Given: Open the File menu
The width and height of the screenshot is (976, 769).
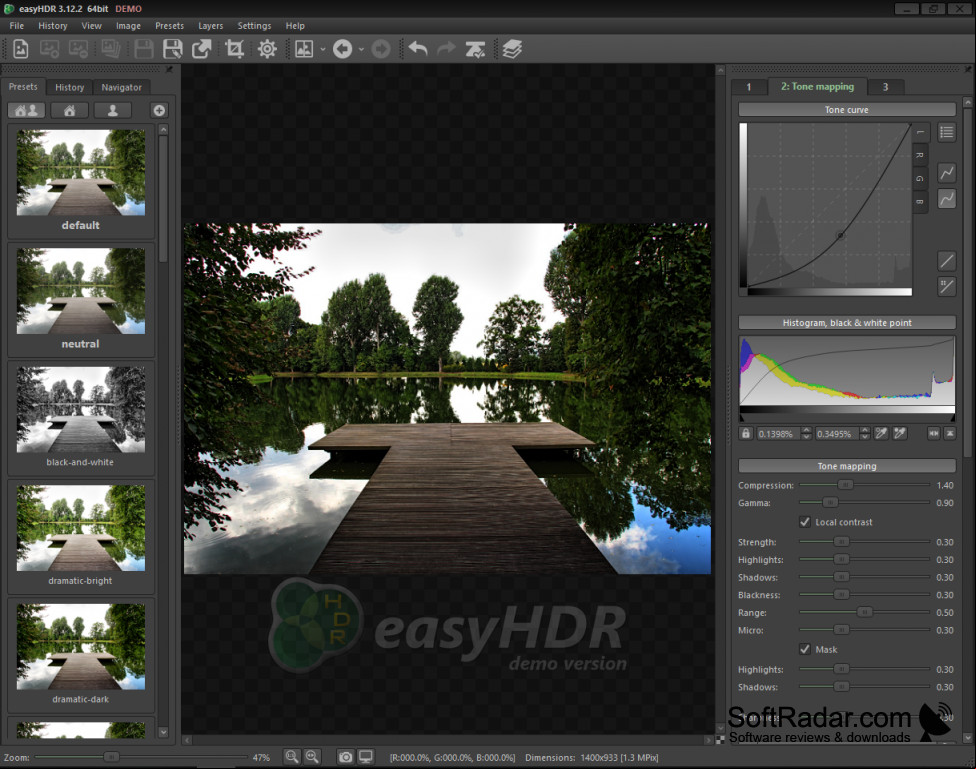Looking at the screenshot, I should pyautogui.click(x=17, y=26).
